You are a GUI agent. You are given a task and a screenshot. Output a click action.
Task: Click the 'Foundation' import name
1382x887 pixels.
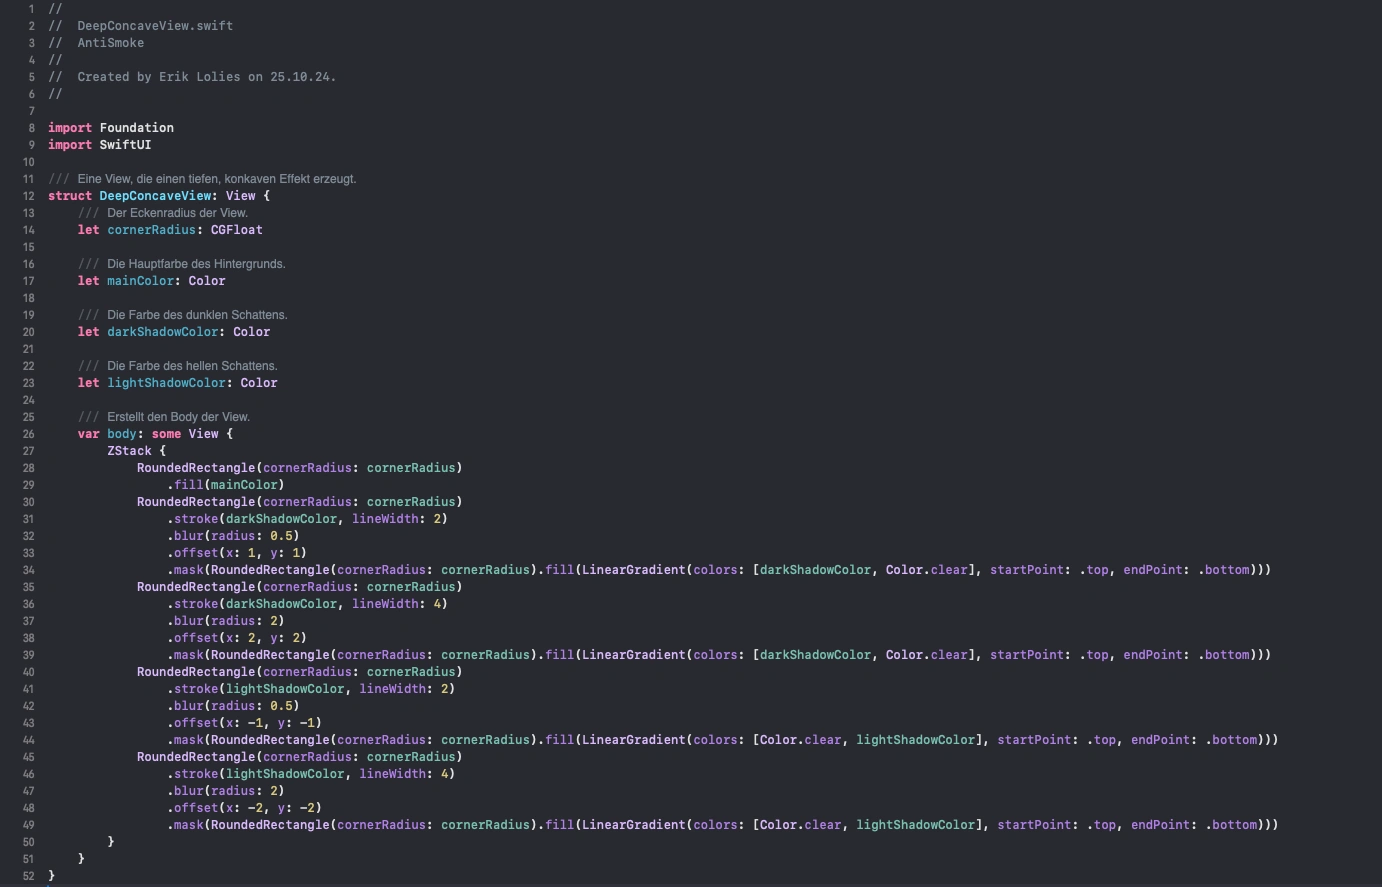(x=136, y=128)
